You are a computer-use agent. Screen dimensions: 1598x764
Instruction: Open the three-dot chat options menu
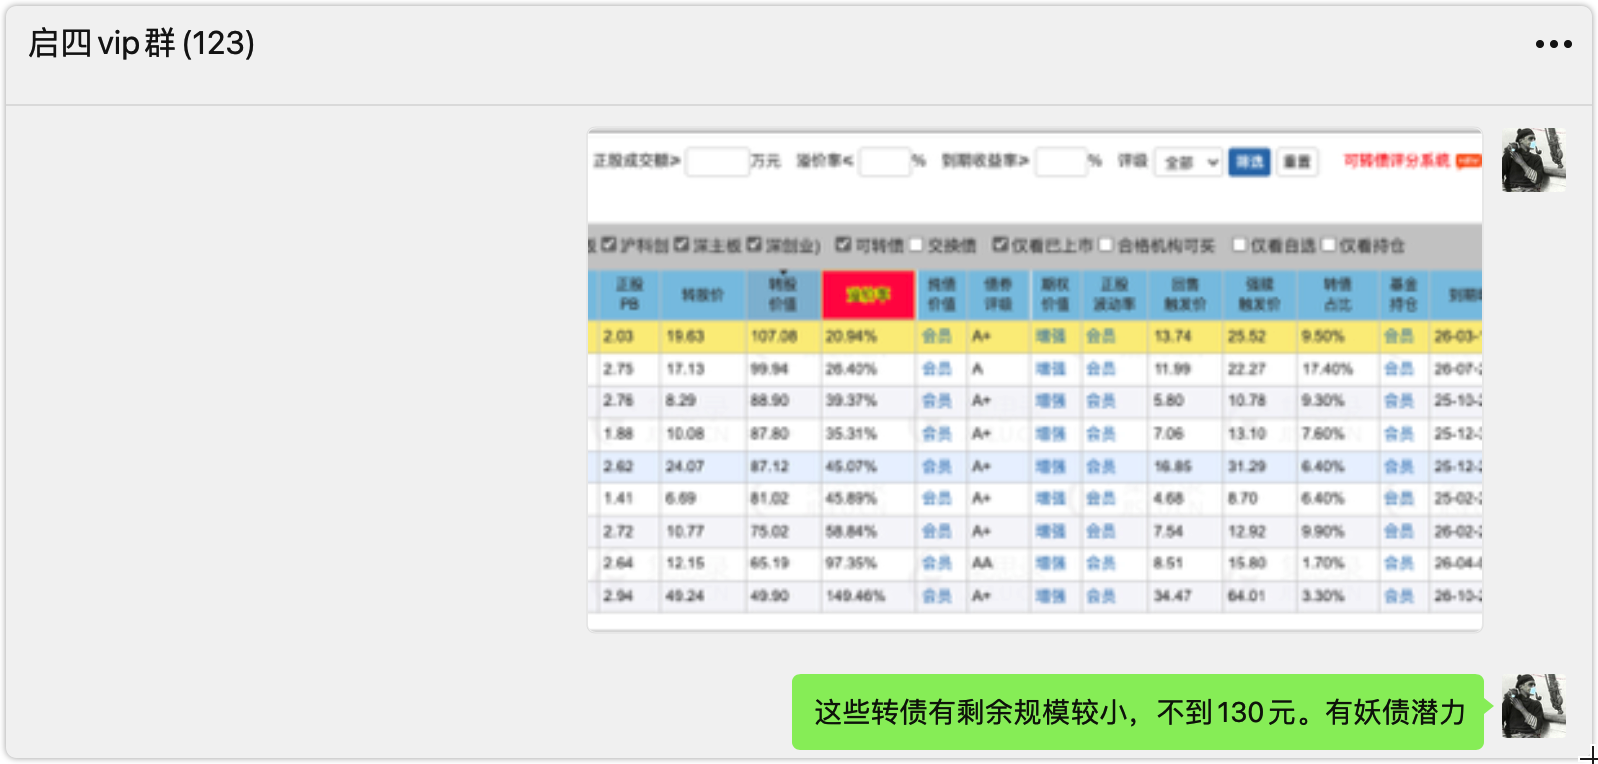pos(1553,44)
